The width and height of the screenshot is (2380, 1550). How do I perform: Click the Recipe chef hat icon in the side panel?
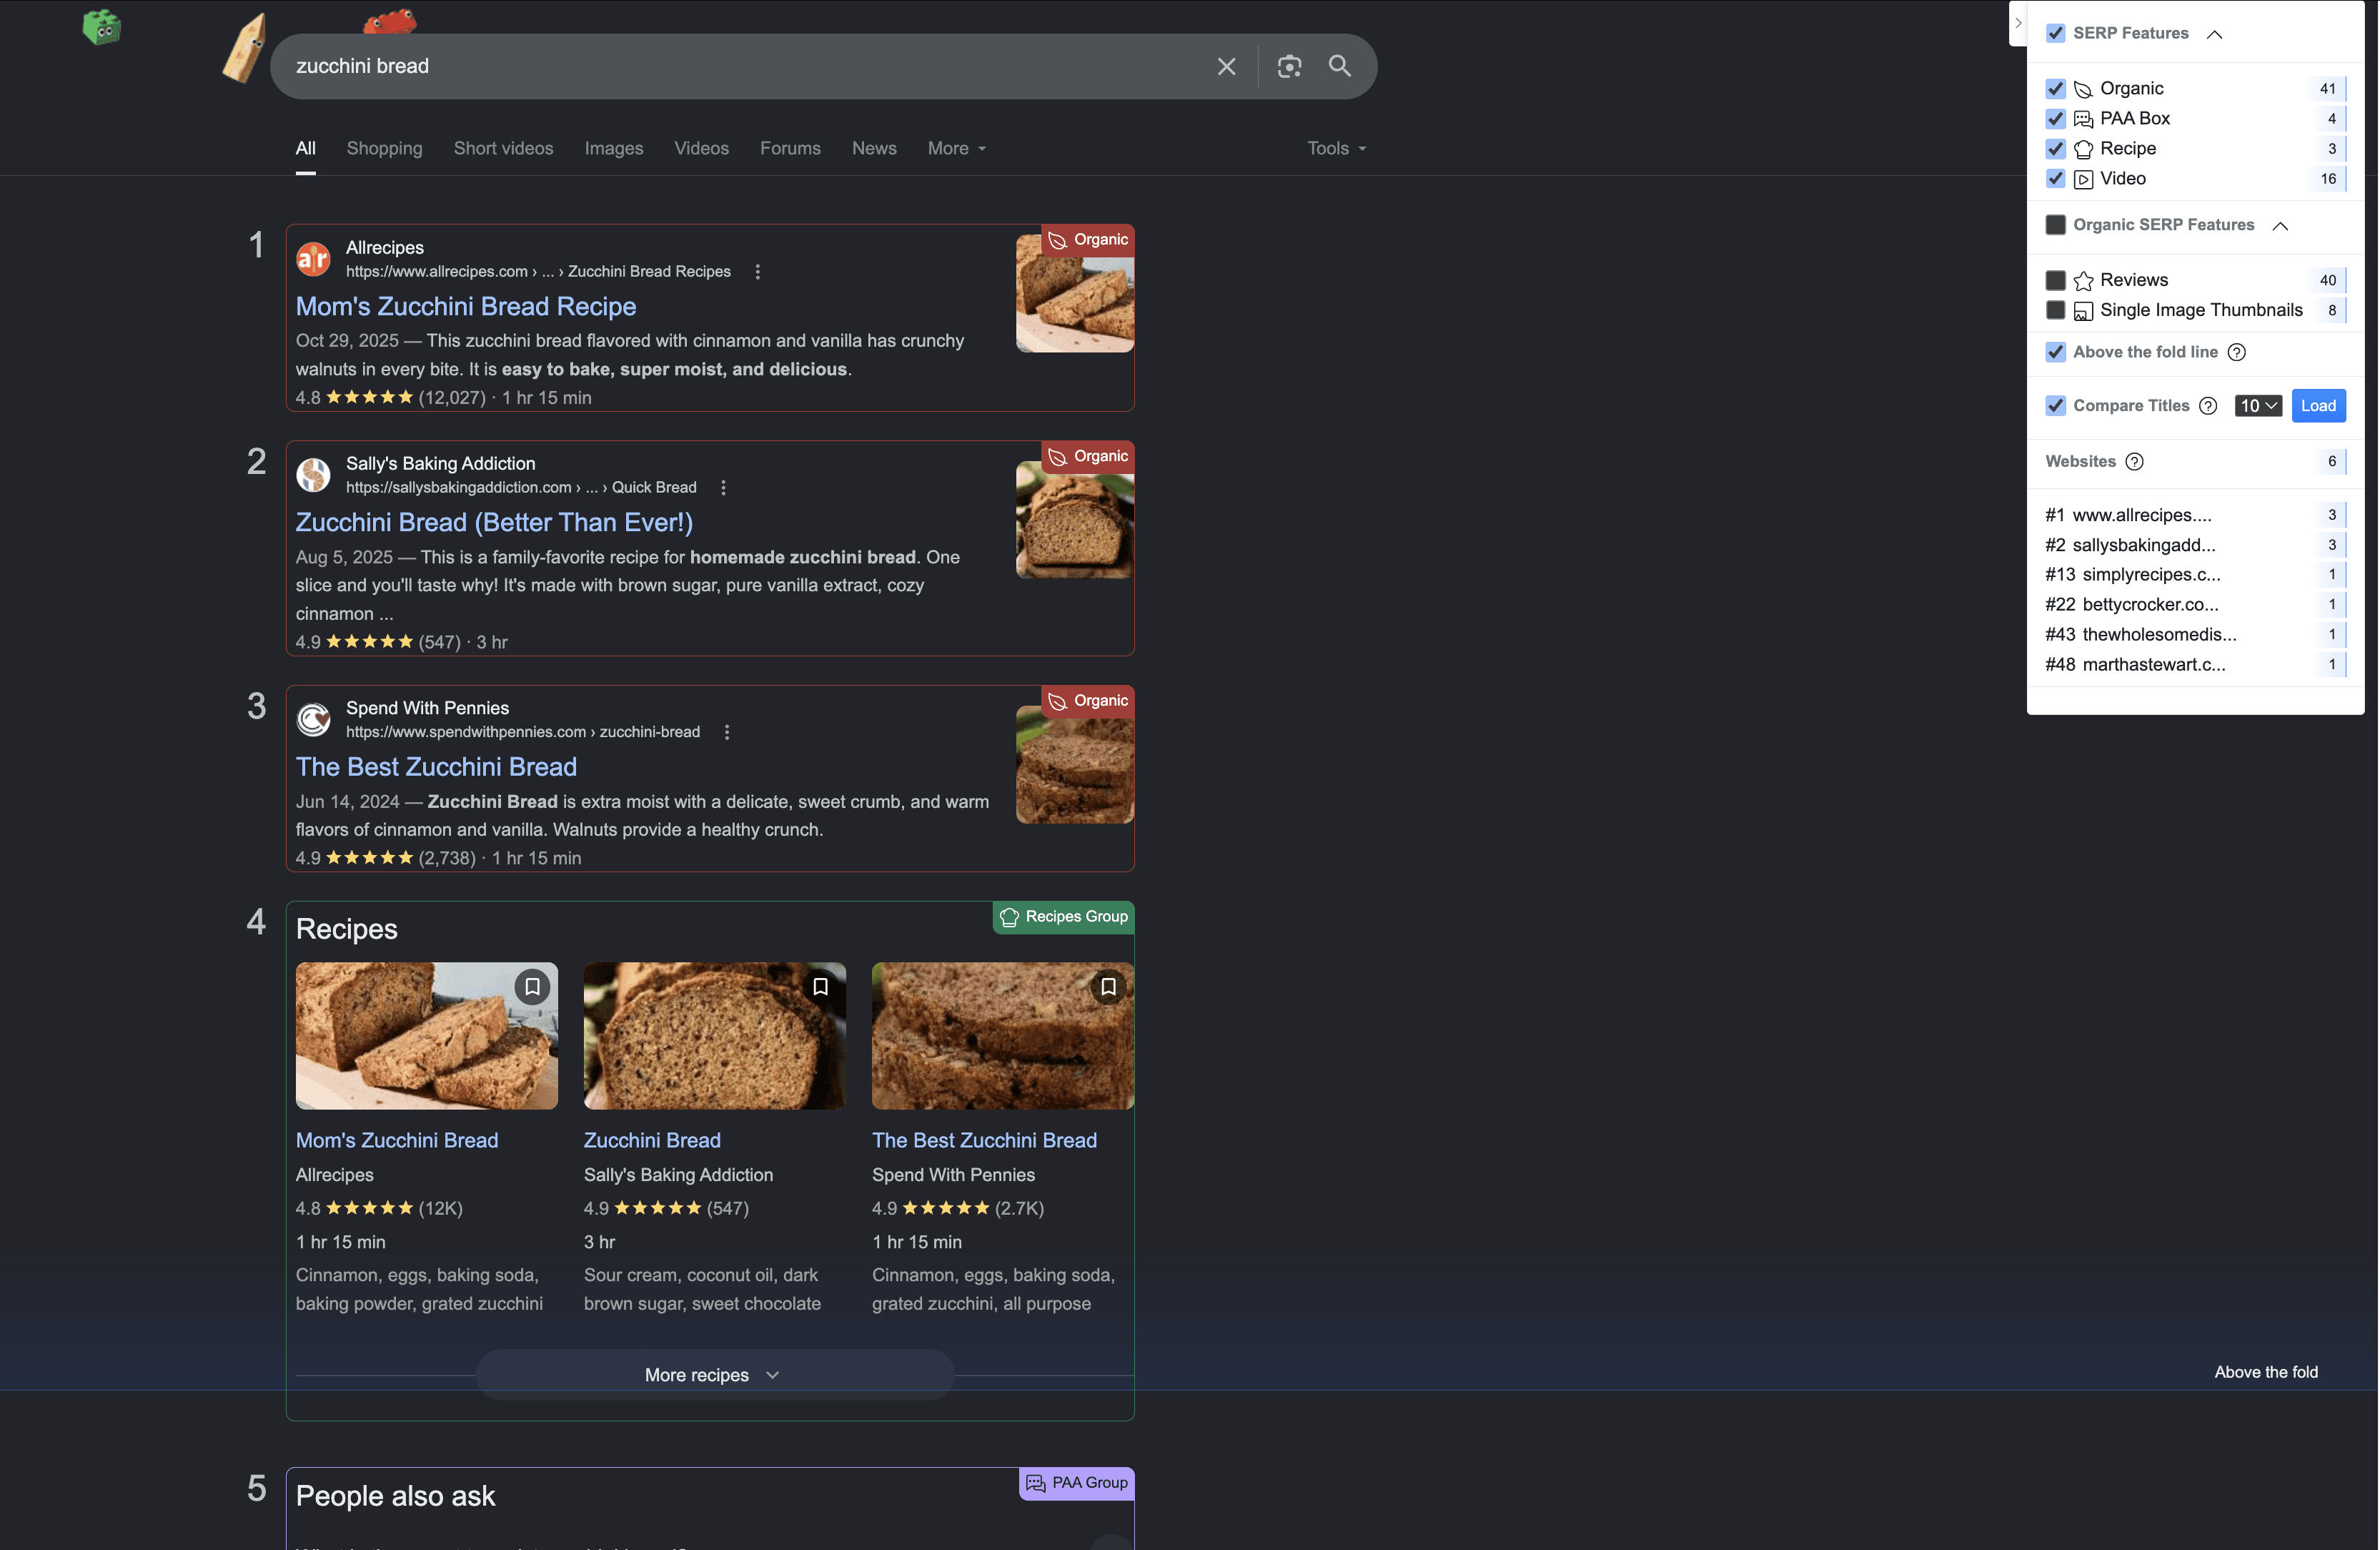point(2083,149)
